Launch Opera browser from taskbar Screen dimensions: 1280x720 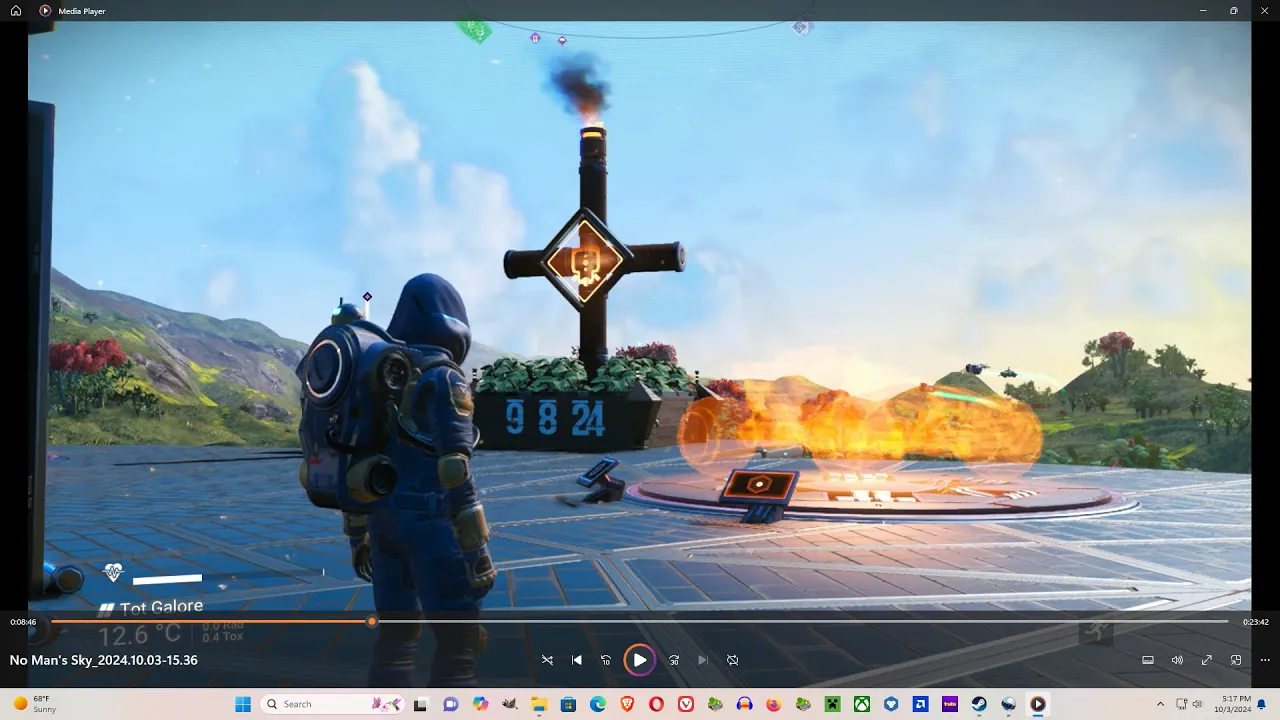(656, 704)
